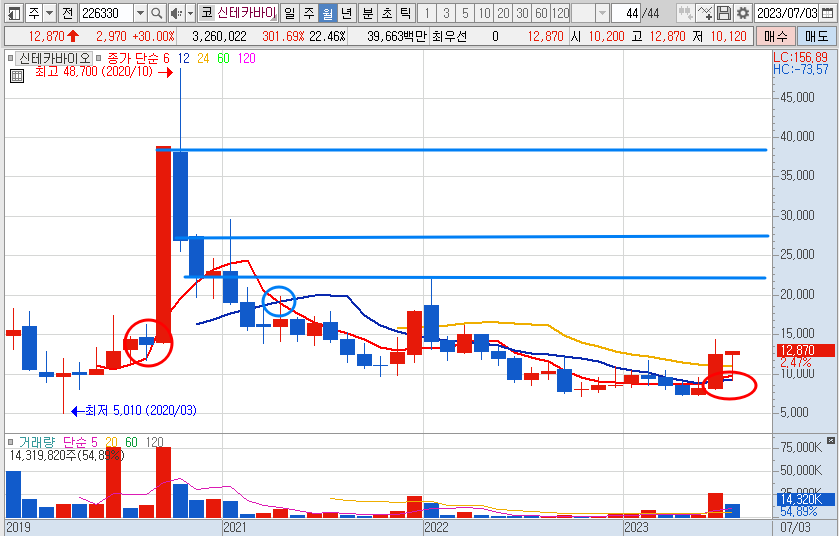Select interval 20
Screen dimensions: 839x536
503,13
